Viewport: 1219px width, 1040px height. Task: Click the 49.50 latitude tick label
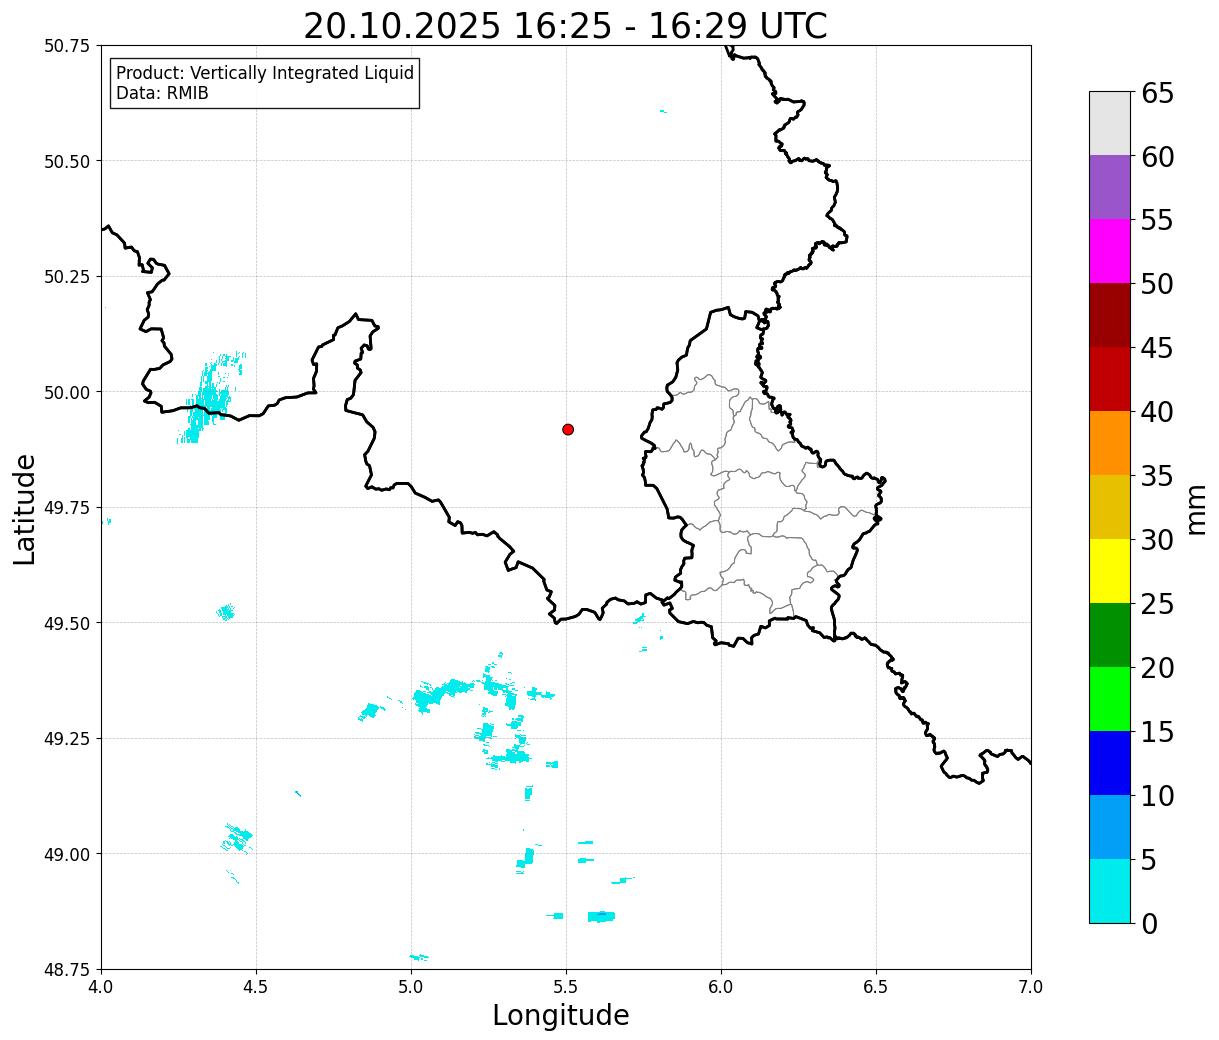click(67, 623)
